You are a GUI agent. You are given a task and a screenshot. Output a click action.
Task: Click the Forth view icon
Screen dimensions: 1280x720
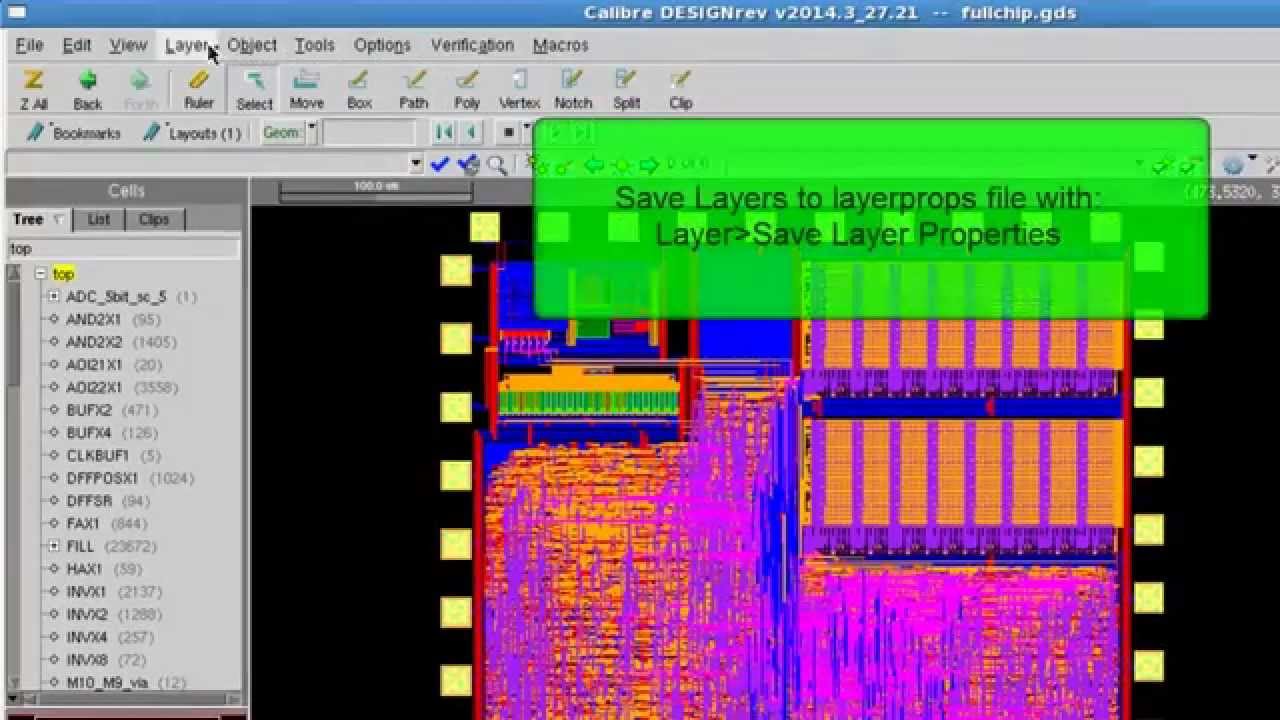pyautogui.click(x=141, y=89)
